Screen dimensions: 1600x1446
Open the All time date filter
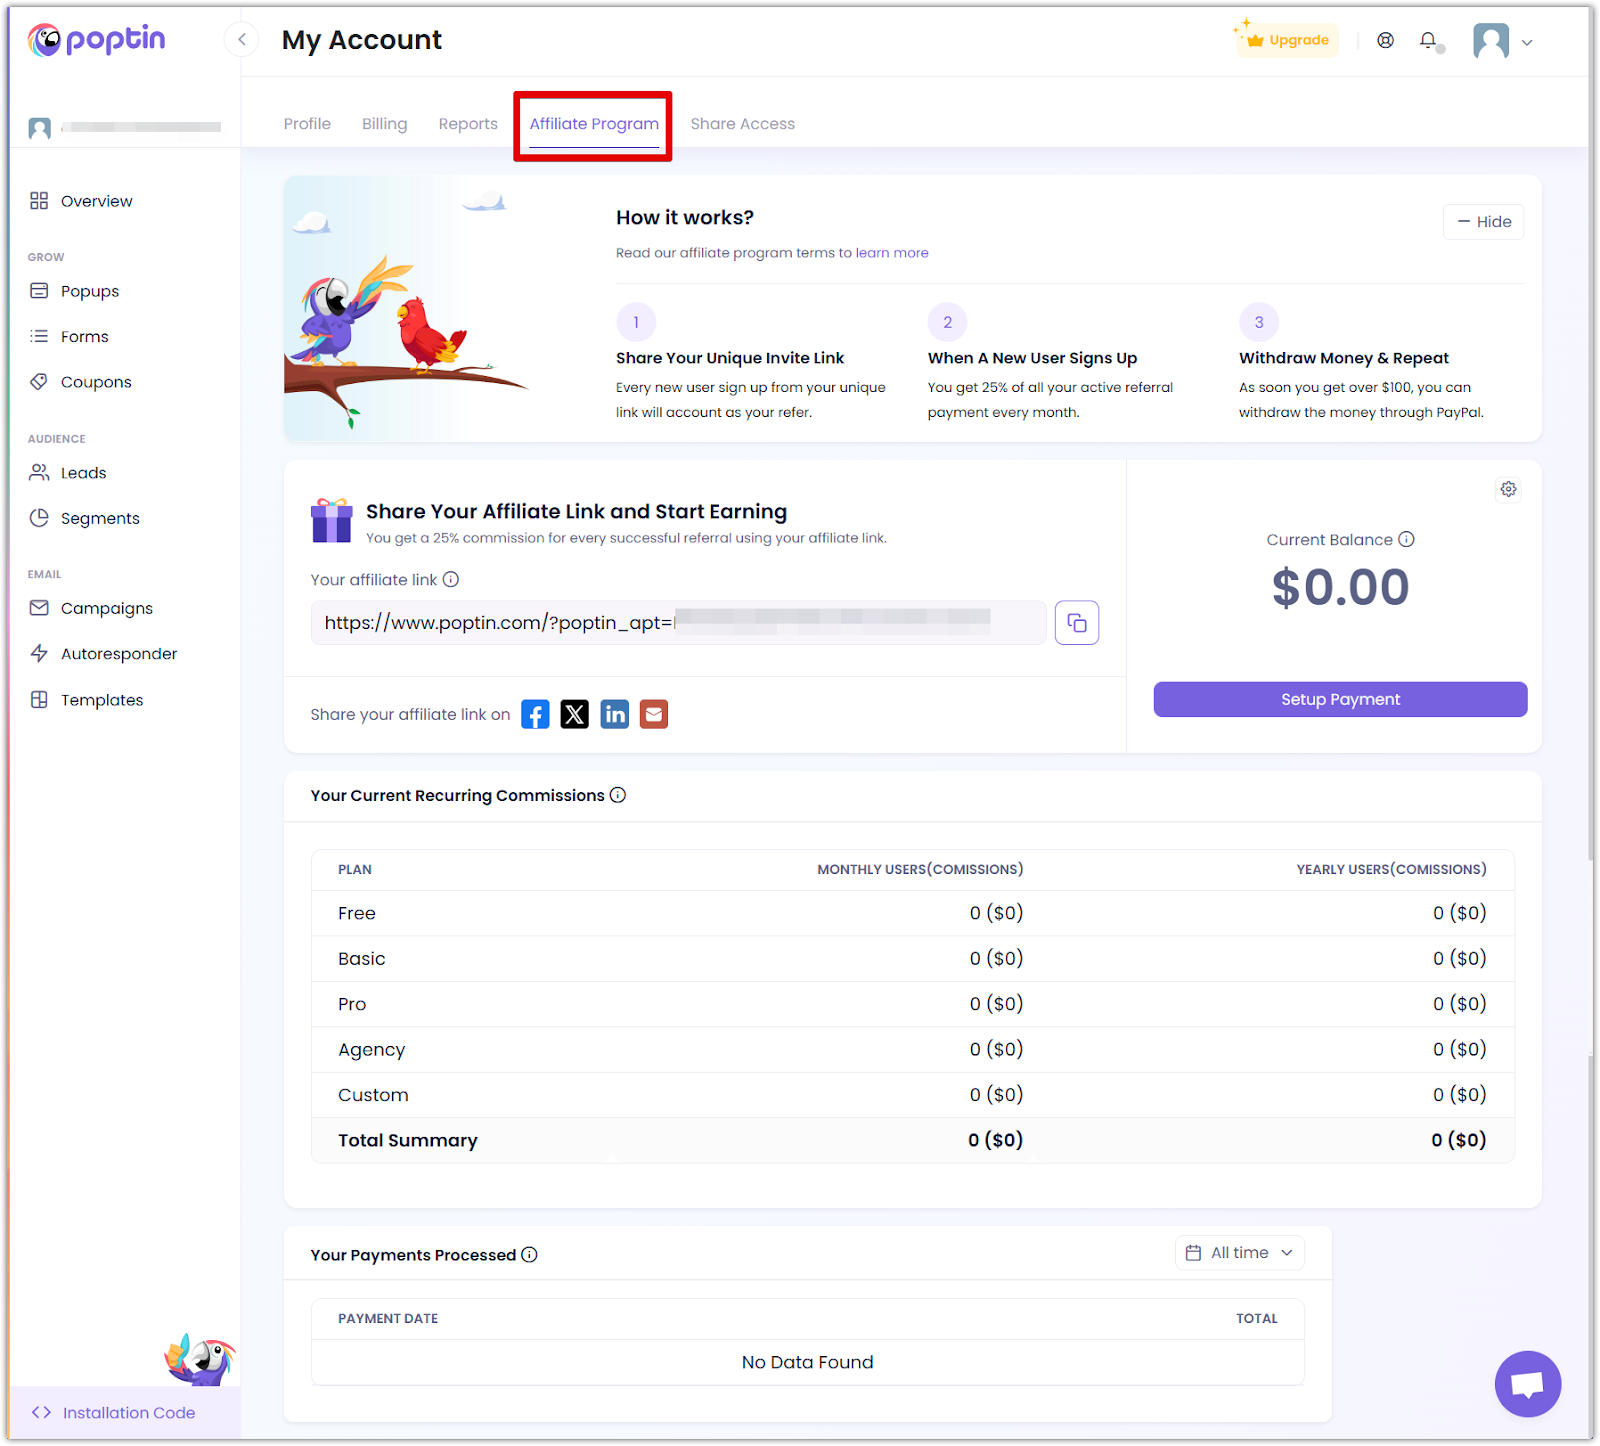1239,1253
